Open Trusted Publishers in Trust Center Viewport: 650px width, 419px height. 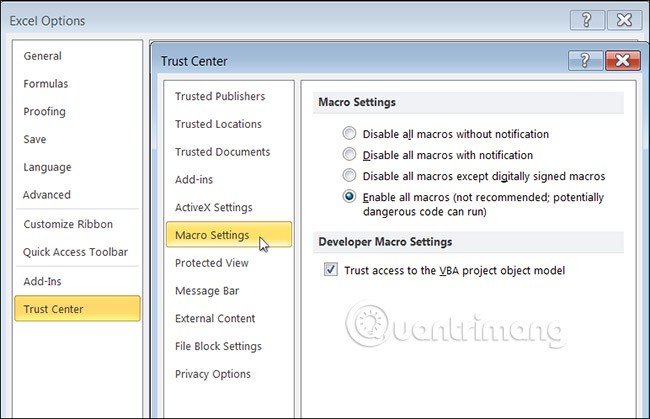click(x=220, y=97)
